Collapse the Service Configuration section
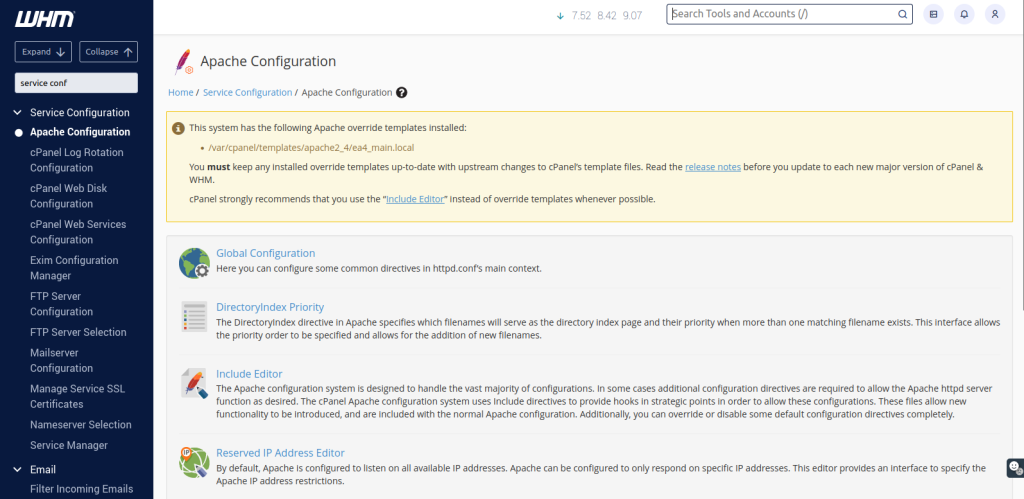This screenshot has height=499, width=1024. (18, 113)
